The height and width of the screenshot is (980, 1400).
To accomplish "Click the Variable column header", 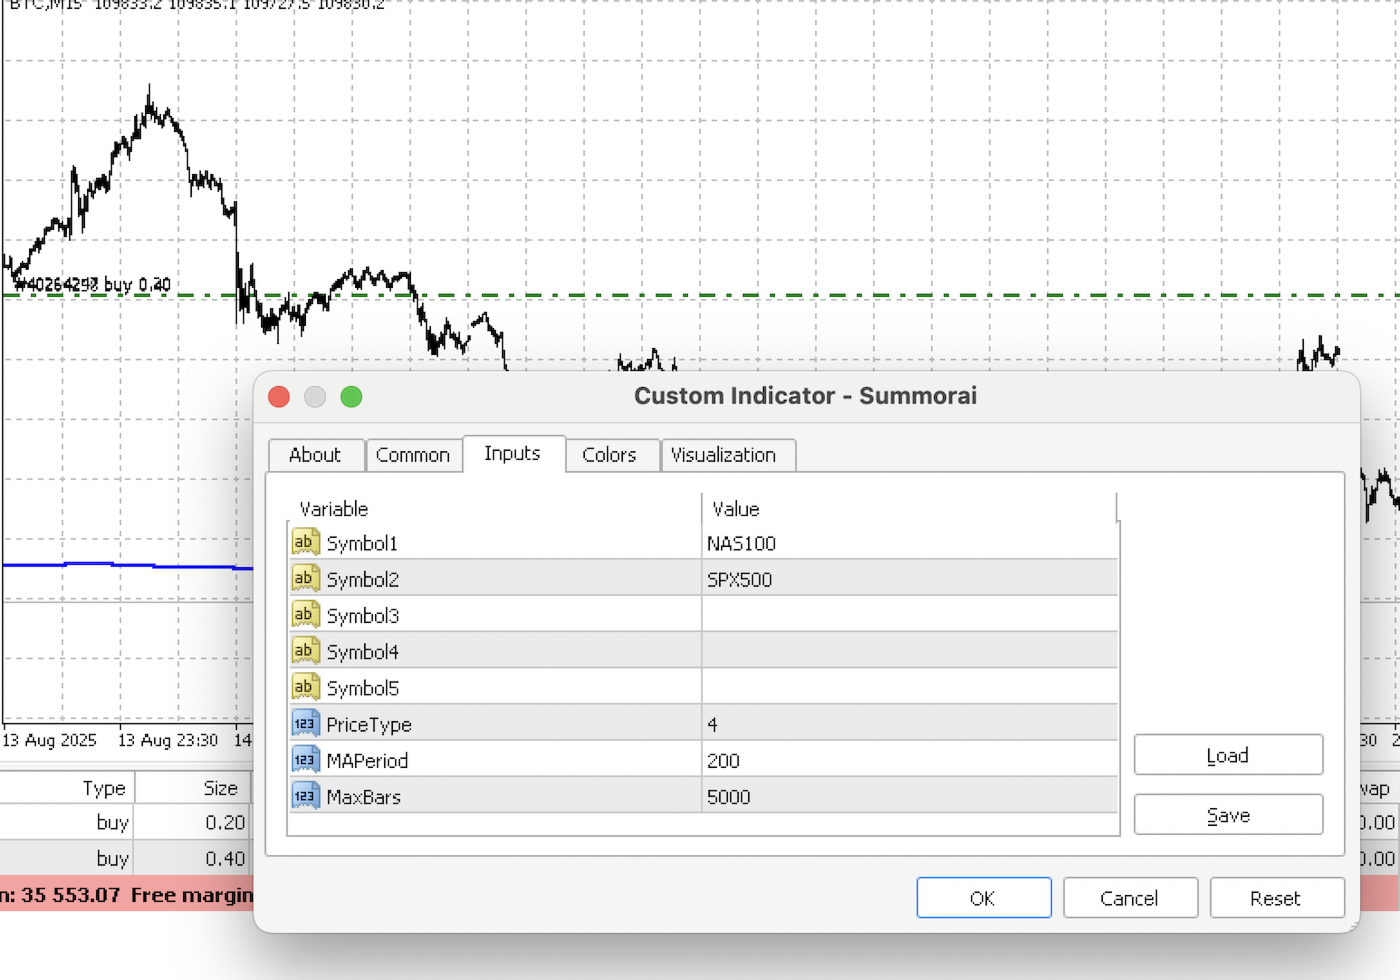I will coord(495,508).
